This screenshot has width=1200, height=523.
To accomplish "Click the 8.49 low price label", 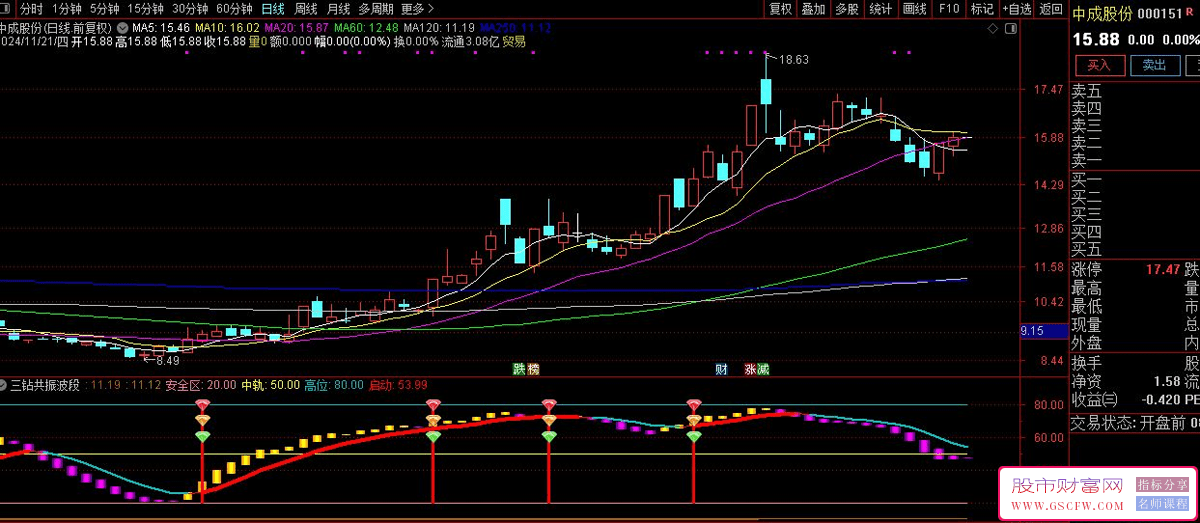I will coord(167,360).
